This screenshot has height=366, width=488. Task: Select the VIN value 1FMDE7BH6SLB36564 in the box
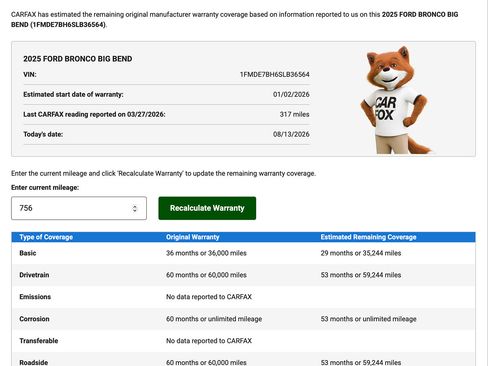pyautogui.click(x=275, y=74)
